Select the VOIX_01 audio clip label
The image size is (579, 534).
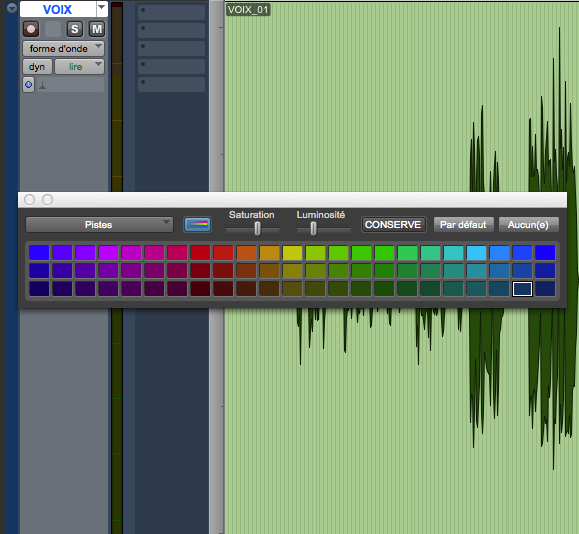[x=248, y=9]
